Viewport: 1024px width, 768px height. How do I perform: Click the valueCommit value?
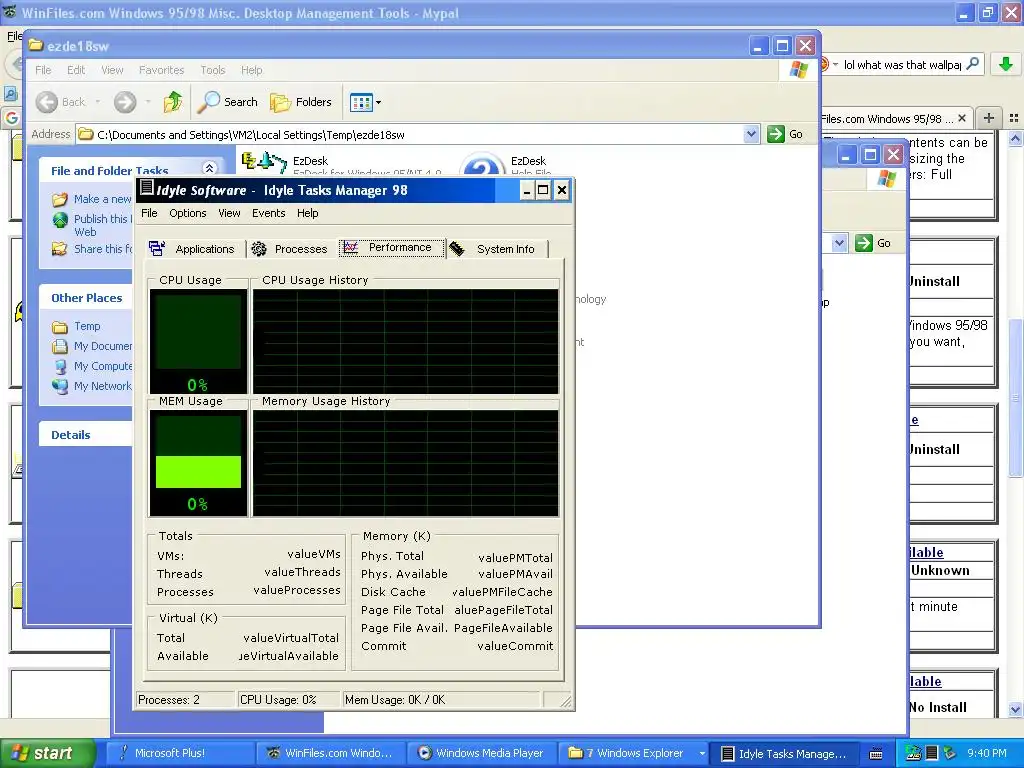[x=515, y=646]
